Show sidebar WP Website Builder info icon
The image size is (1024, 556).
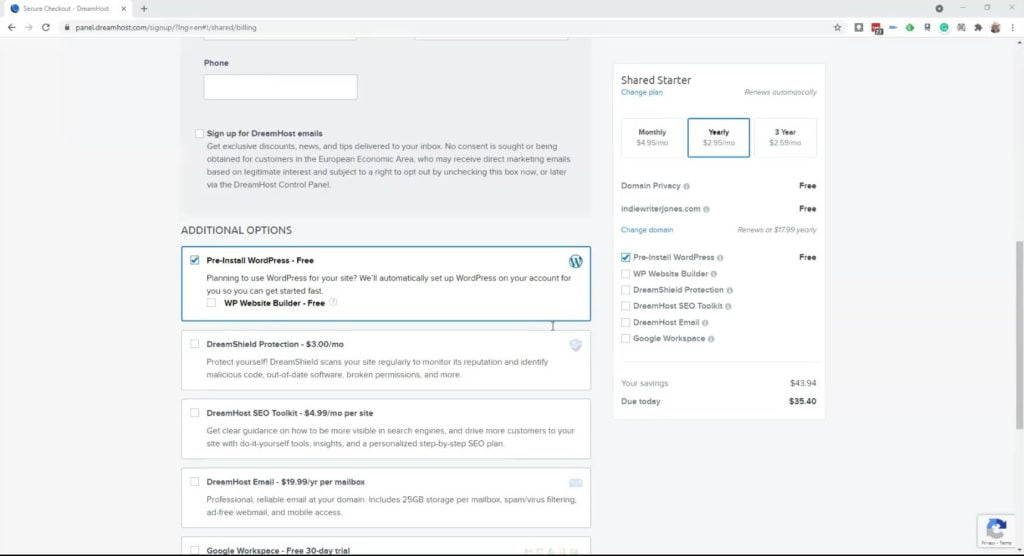pos(714,274)
